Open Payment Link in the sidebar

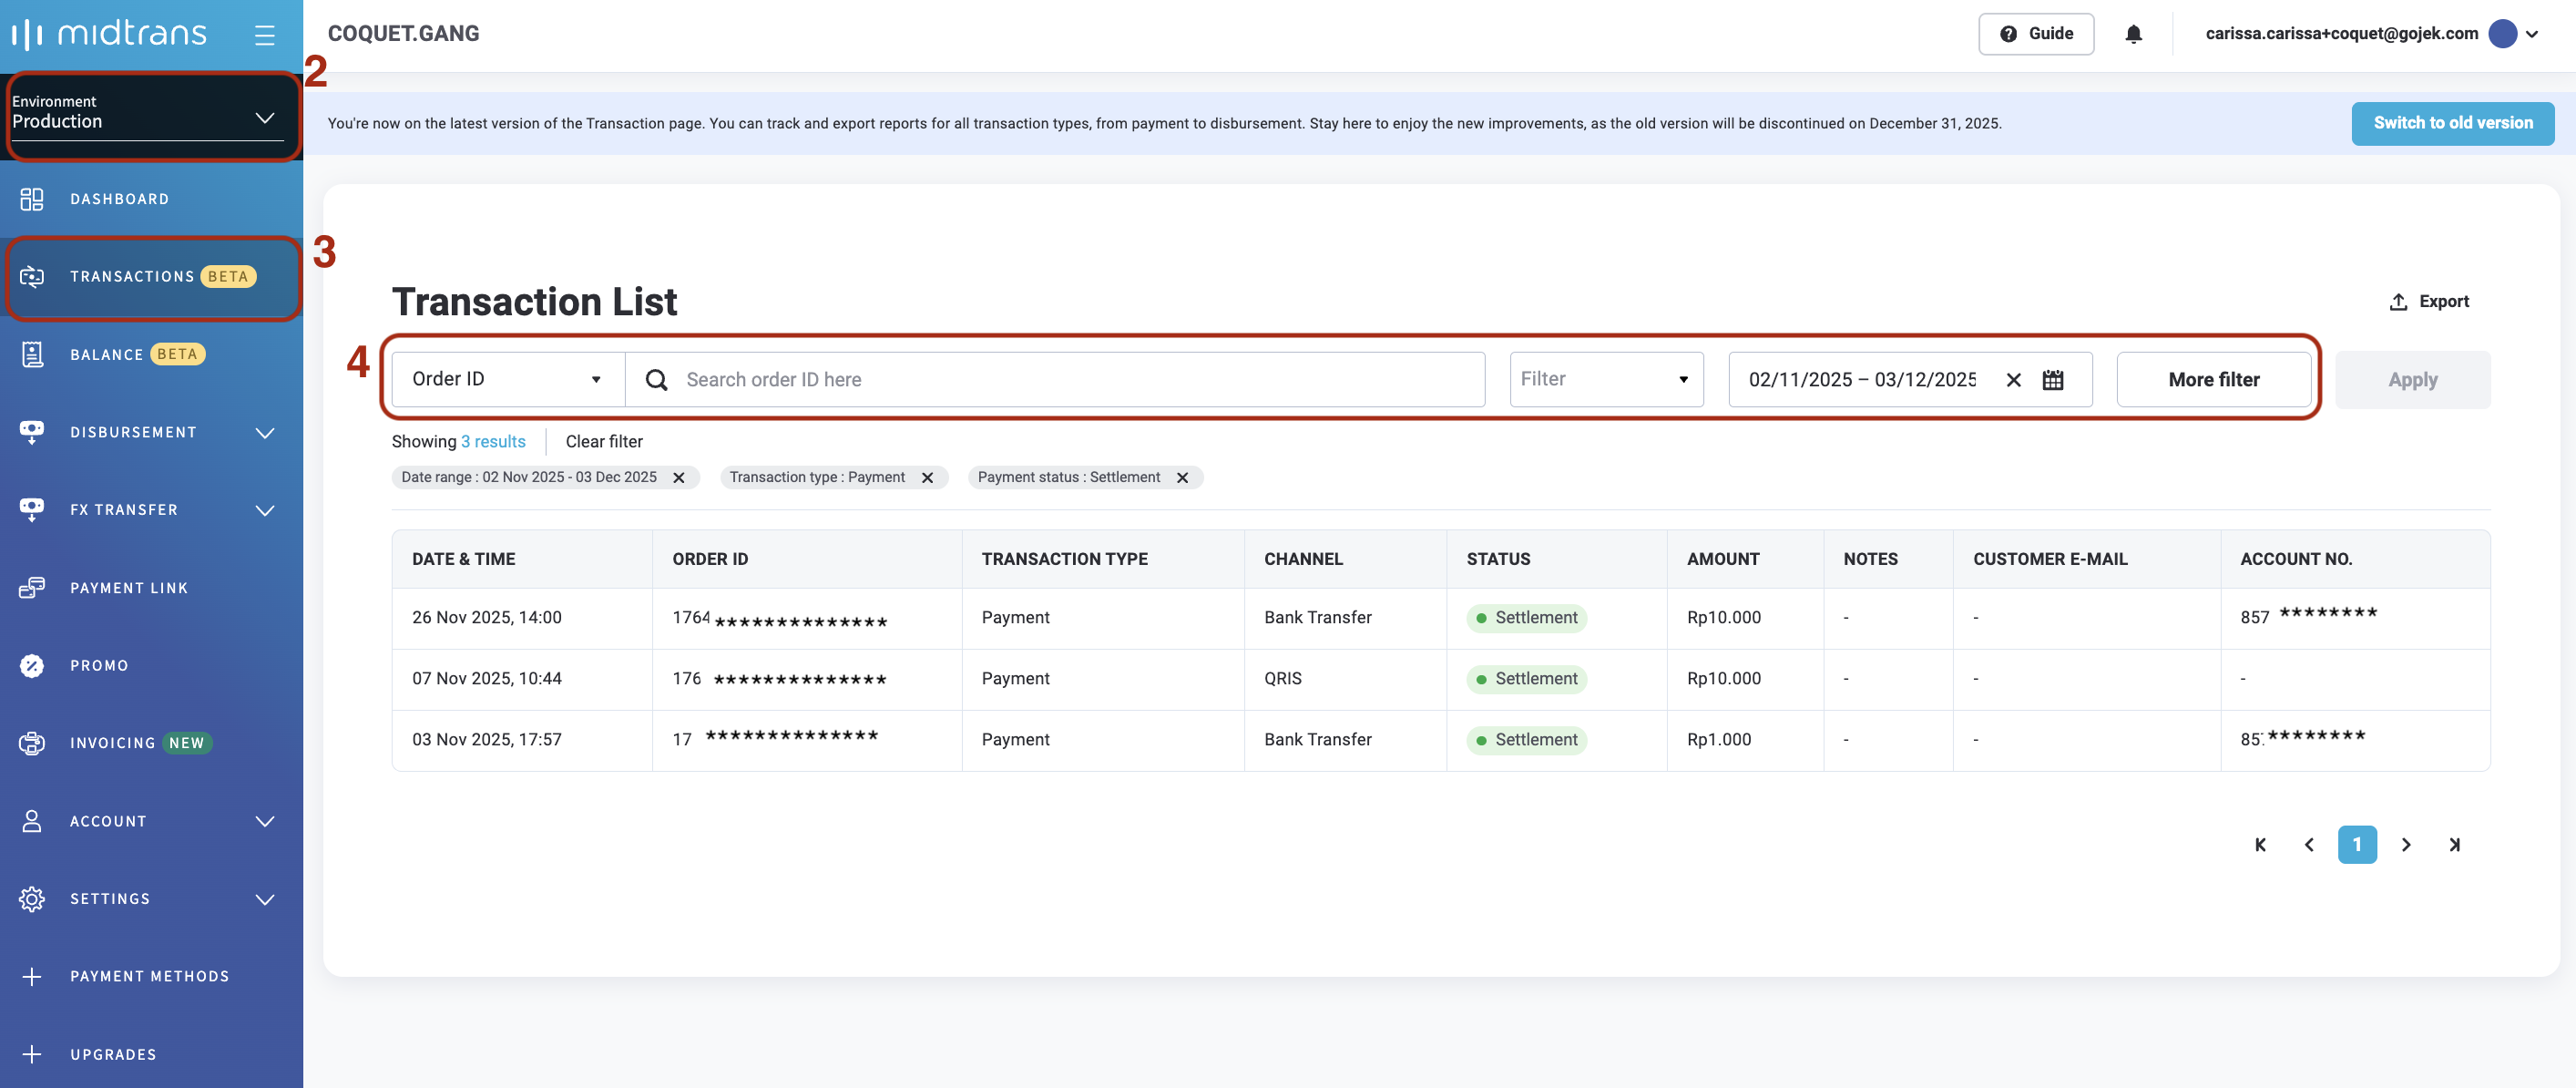(129, 588)
